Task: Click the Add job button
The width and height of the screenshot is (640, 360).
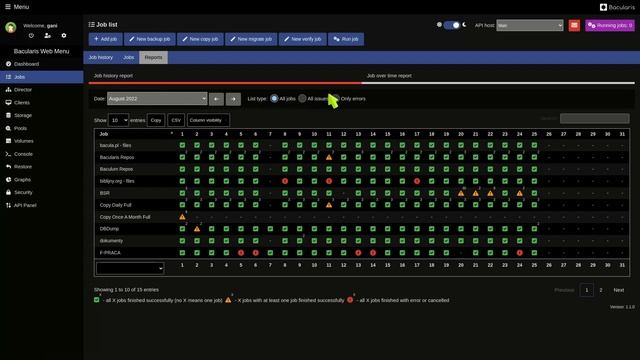Action: (106, 39)
